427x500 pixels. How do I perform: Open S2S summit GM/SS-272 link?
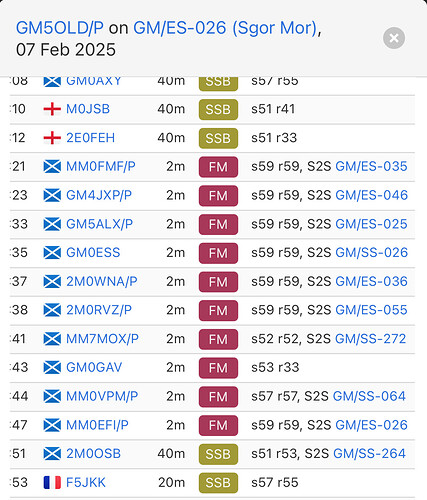click(370, 339)
